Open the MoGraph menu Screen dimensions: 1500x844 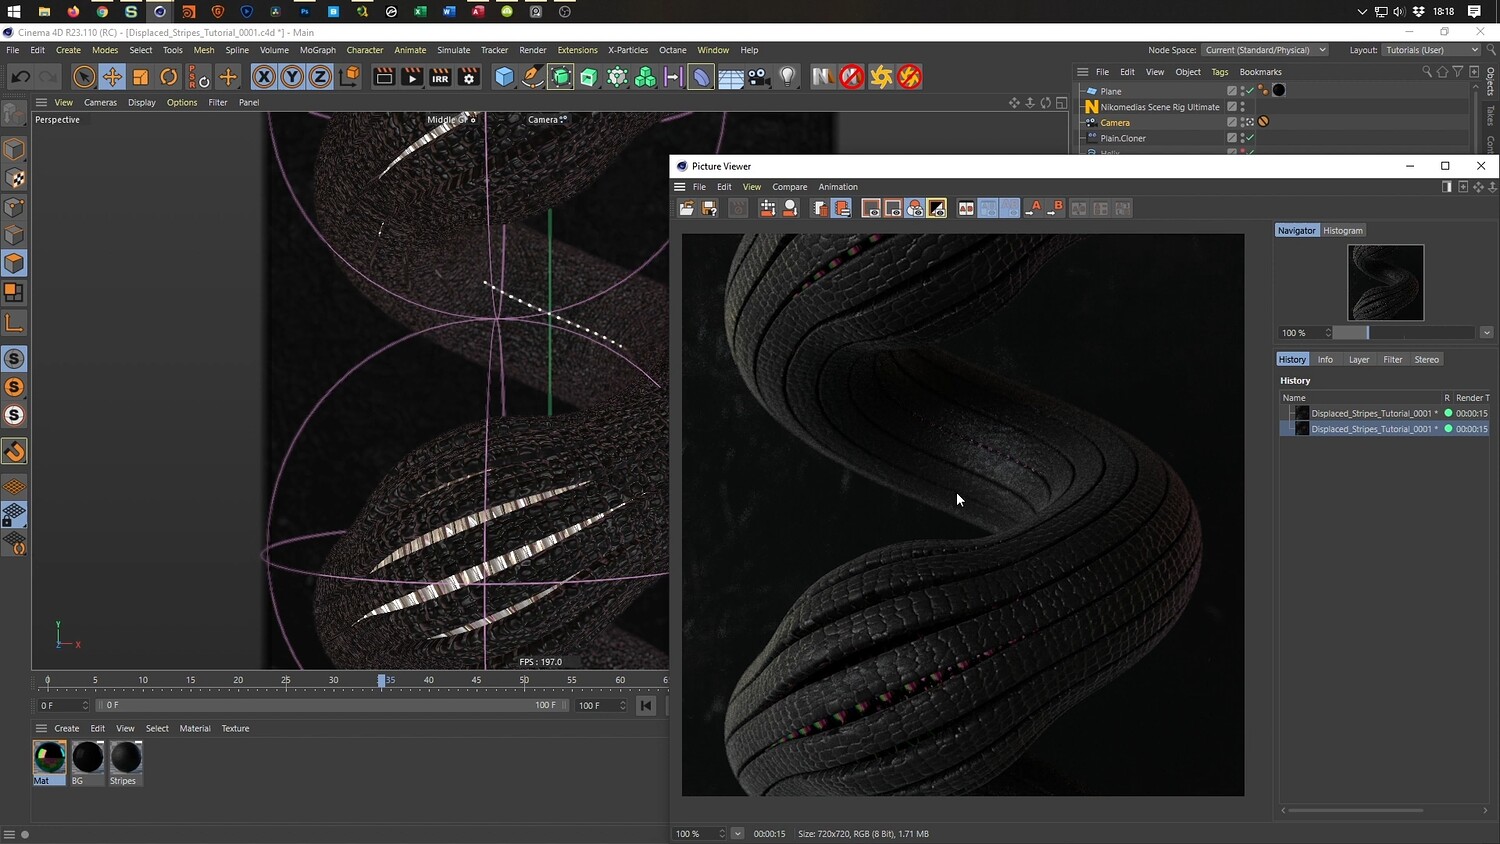tap(317, 50)
